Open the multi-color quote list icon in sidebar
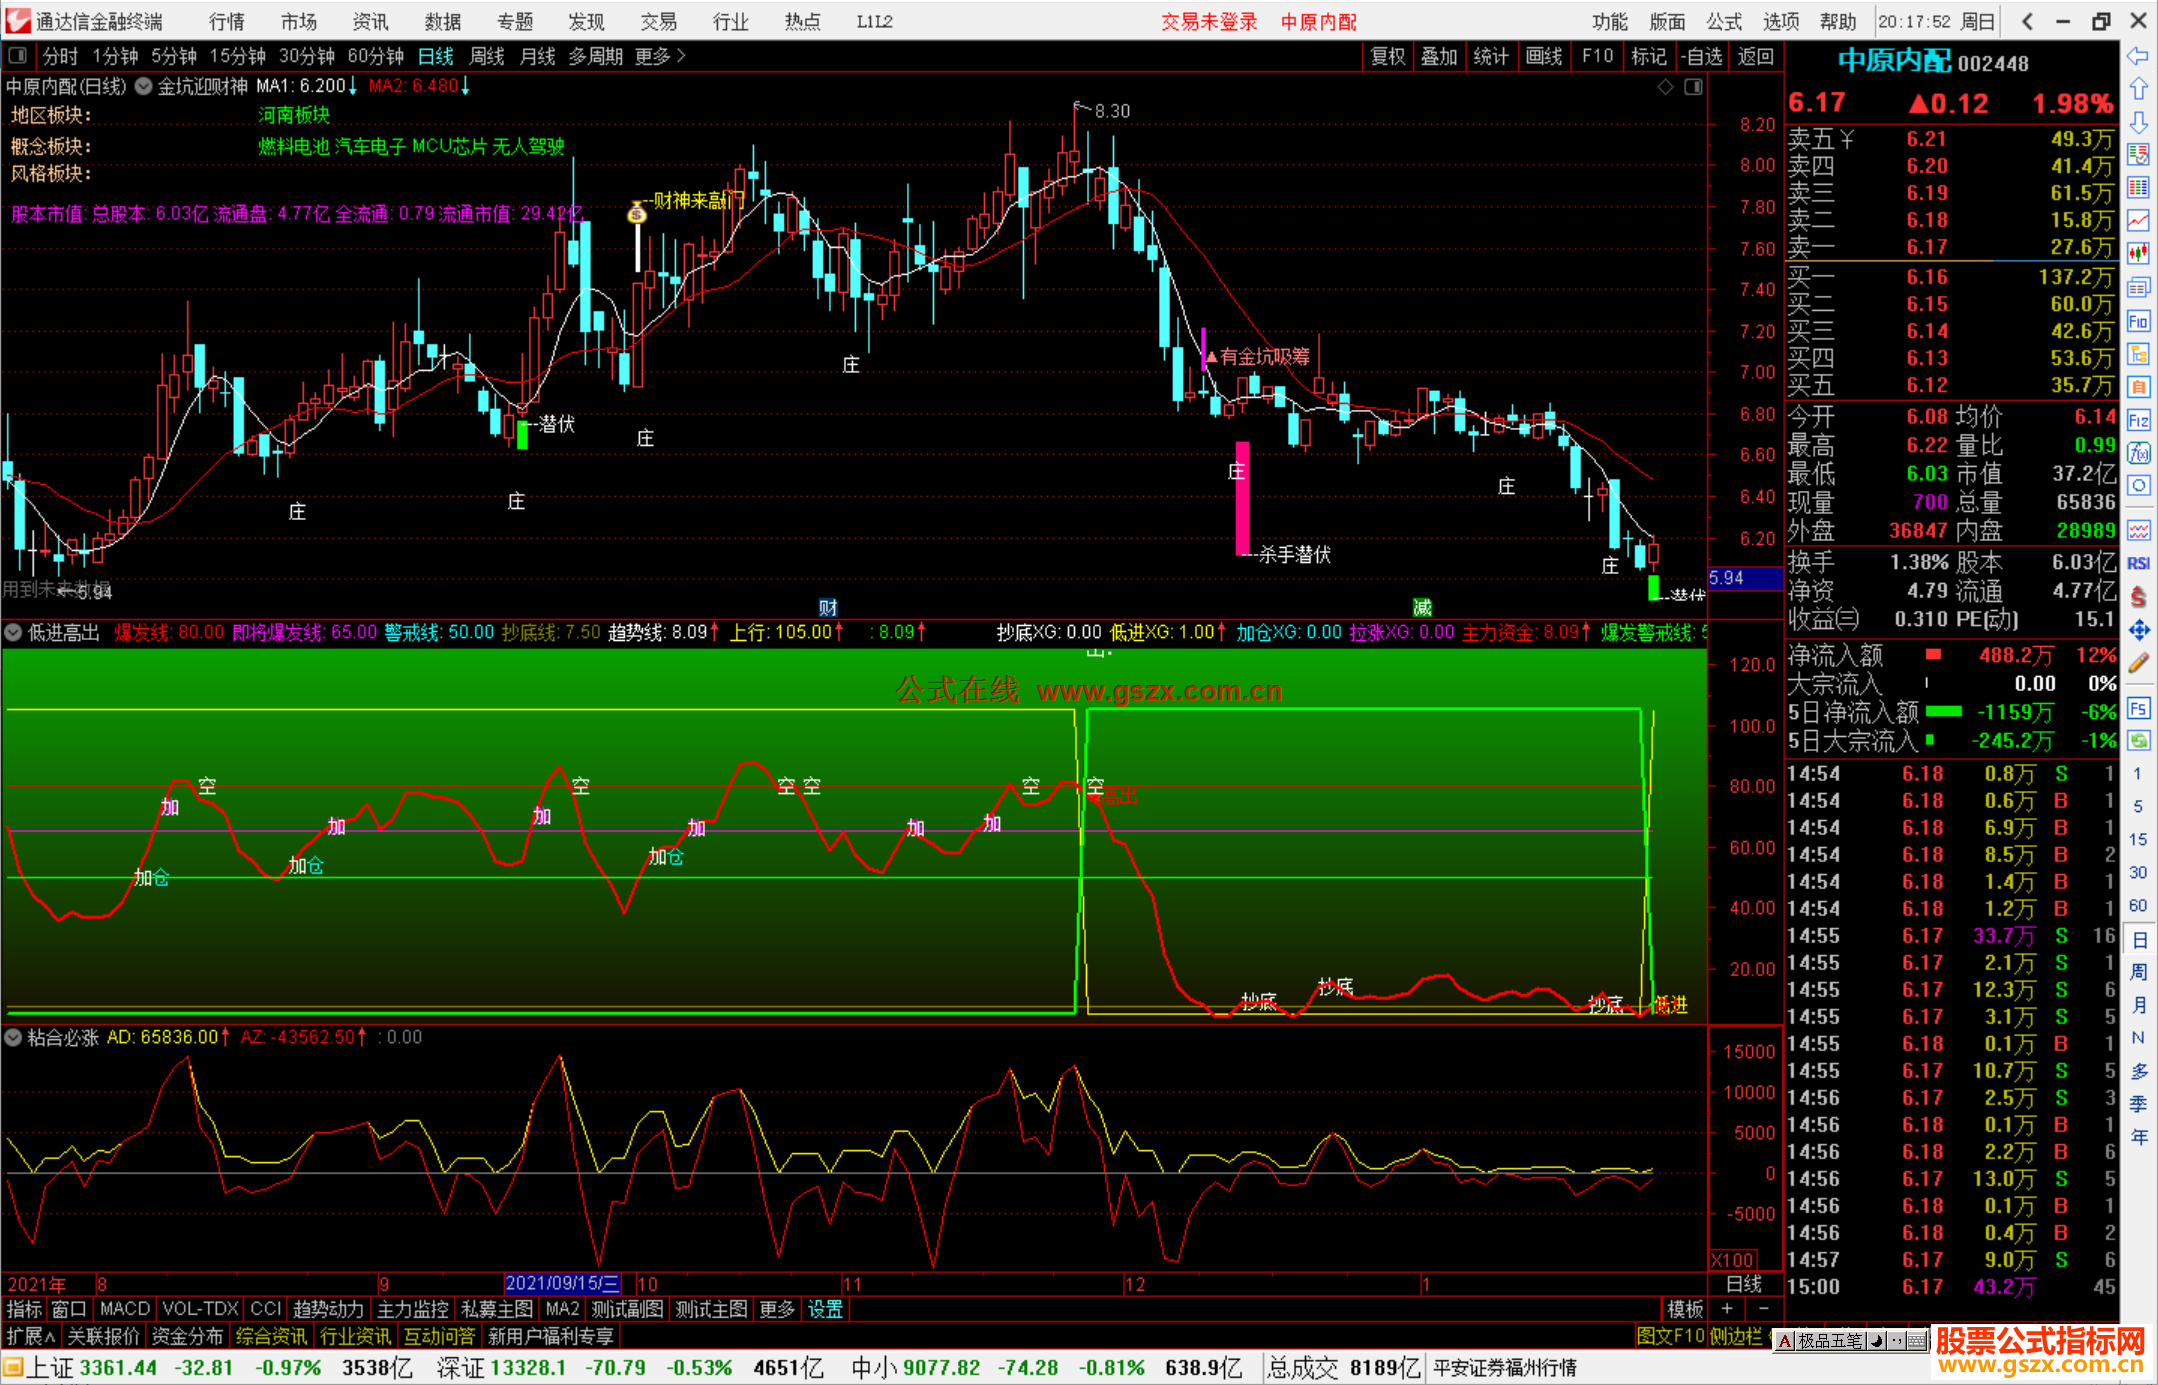The image size is (2158, 1385). [x=2138, y=187]
